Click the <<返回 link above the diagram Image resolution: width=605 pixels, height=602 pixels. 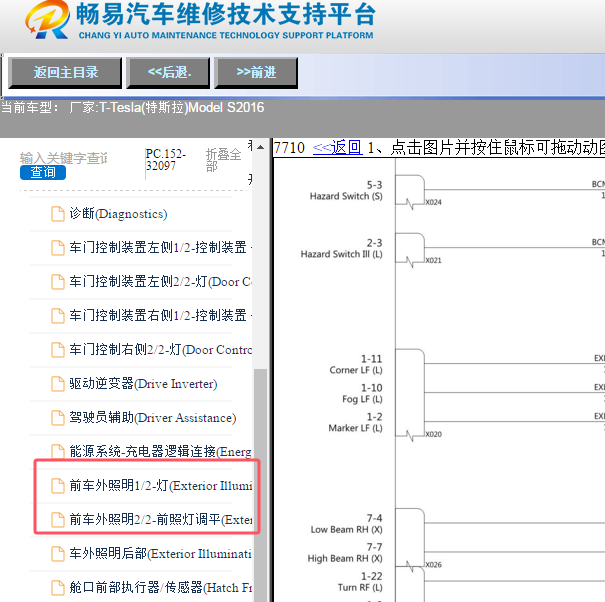click(x=337, y=148)
